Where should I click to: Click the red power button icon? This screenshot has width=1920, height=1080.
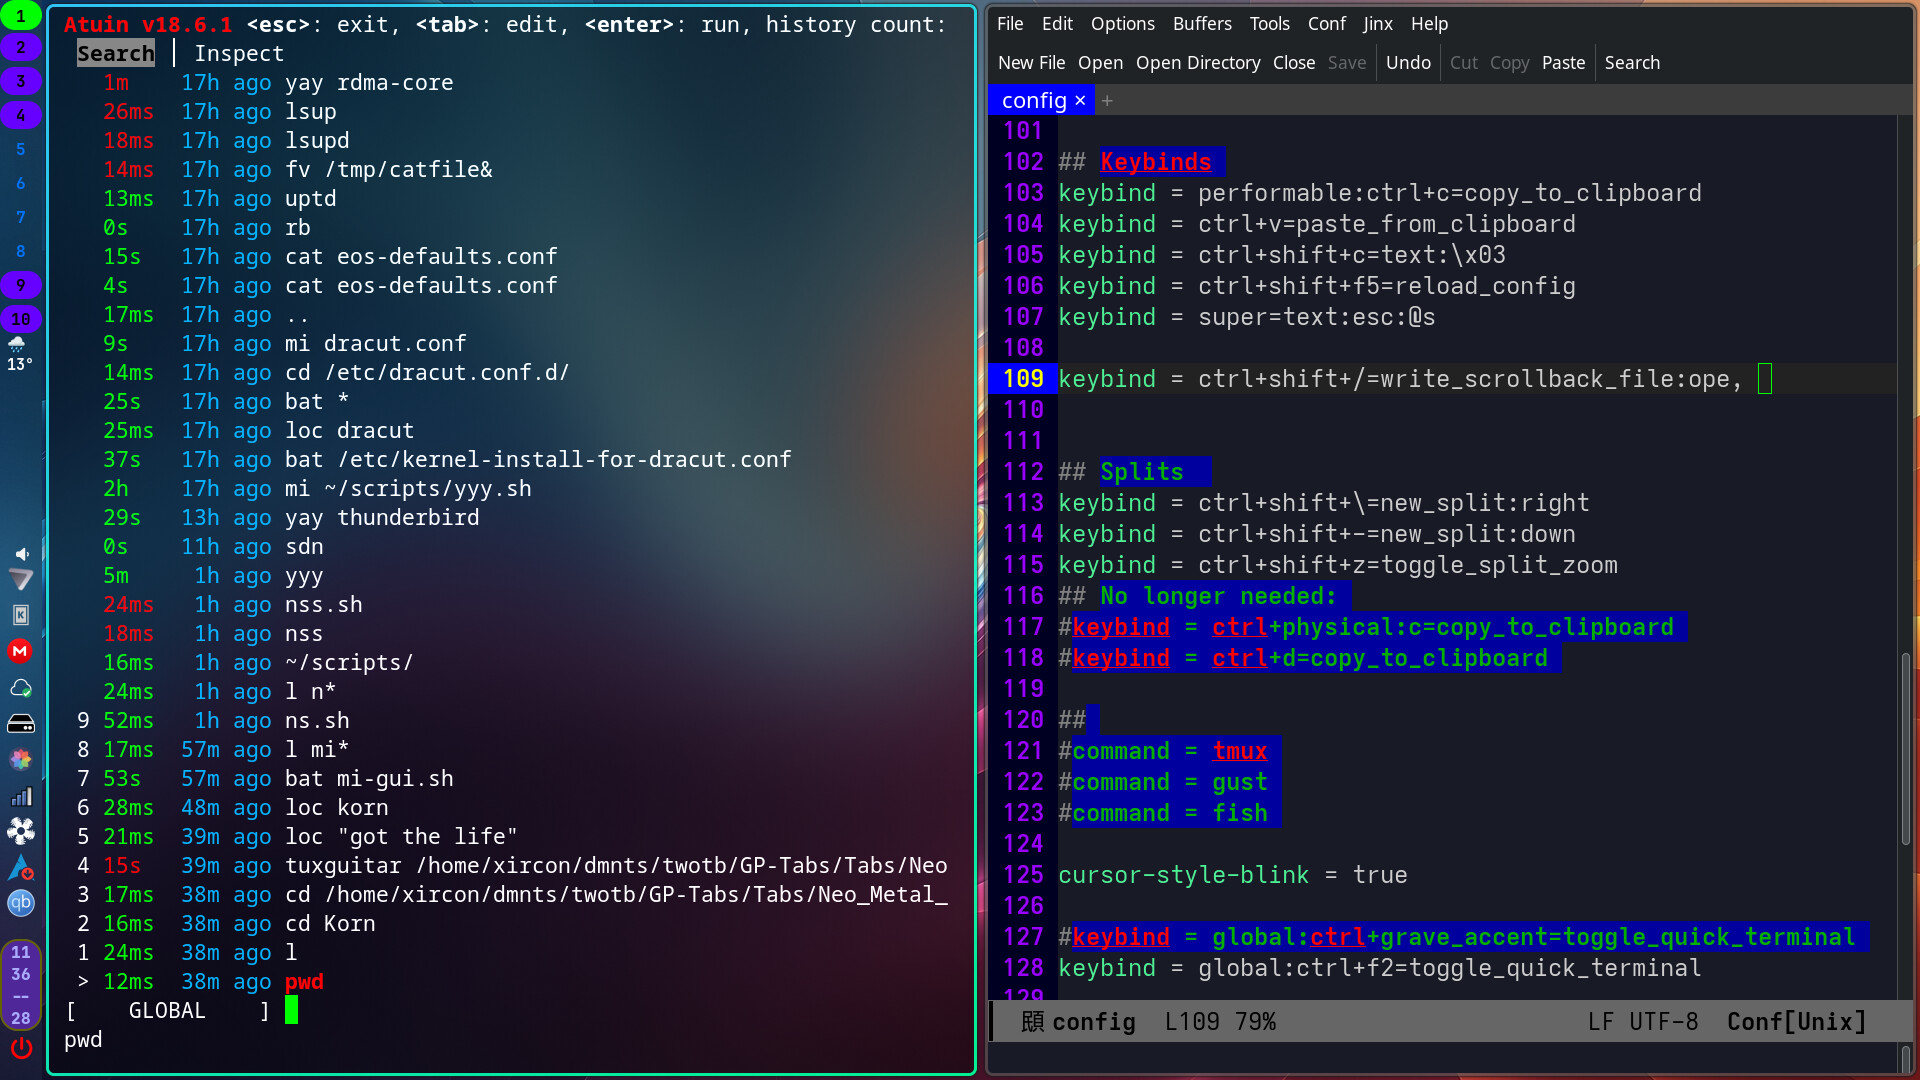[21, 1048]
